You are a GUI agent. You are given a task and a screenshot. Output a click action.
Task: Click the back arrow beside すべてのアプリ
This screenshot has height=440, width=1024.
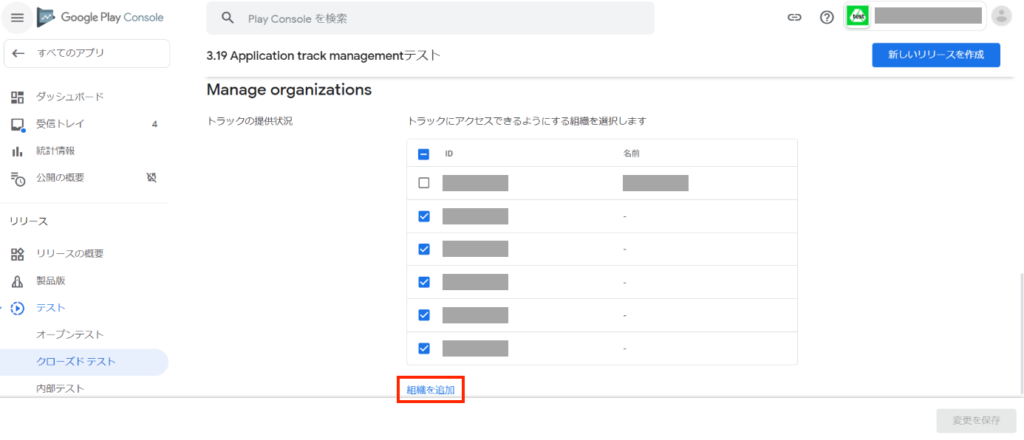tap(19, 53)
